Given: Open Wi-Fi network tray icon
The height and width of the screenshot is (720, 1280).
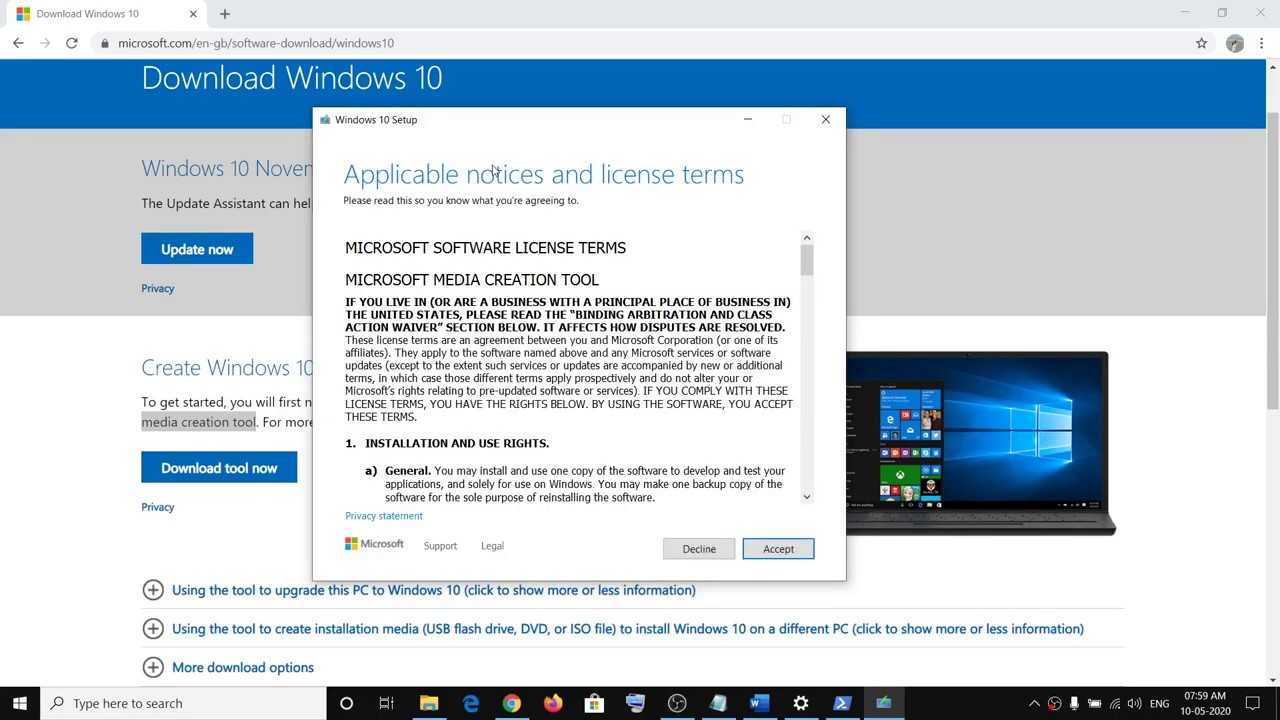Looking at the screenshot, I should click(1115, 703).
